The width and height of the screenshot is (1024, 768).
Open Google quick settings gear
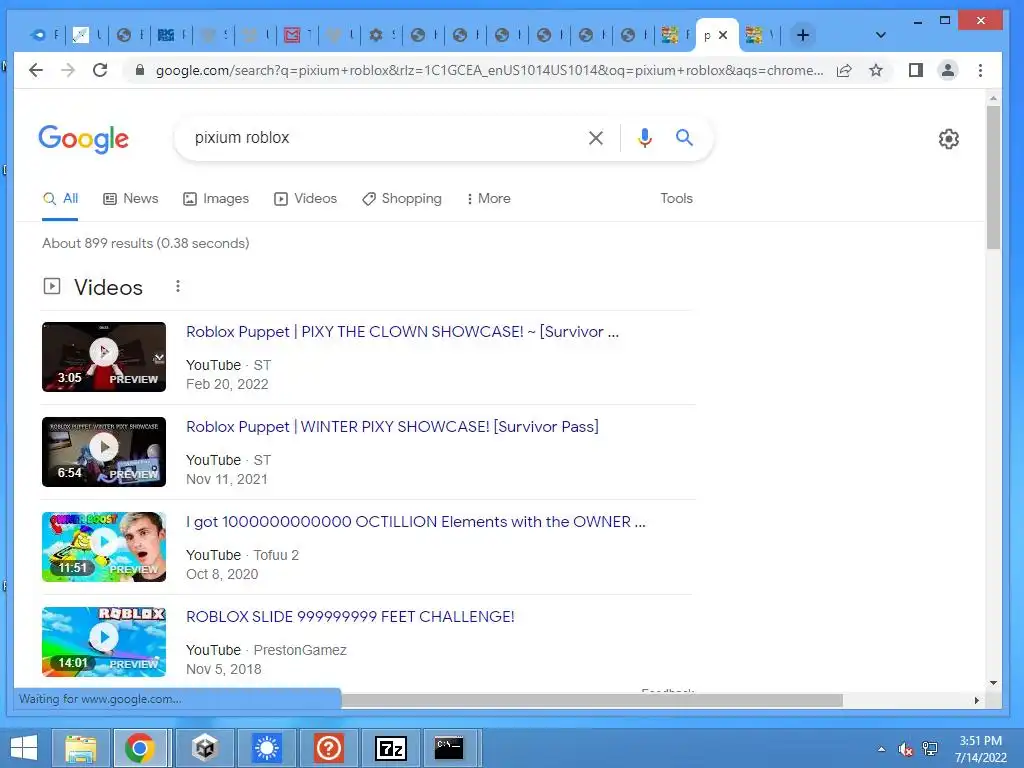948,138
